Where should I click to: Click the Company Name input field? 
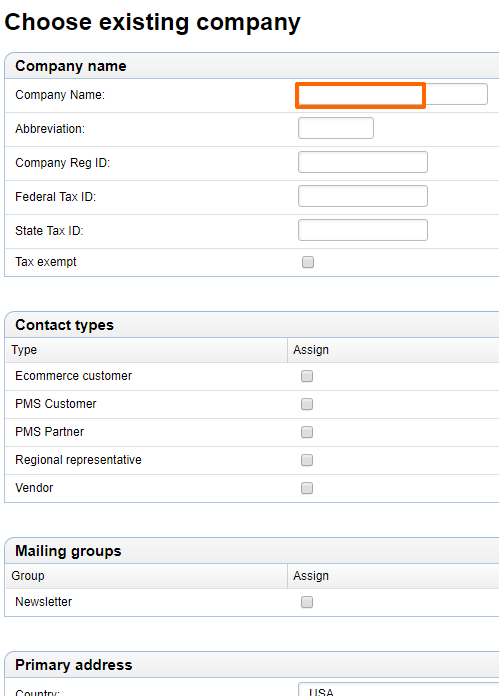click(x=393, y=95)
